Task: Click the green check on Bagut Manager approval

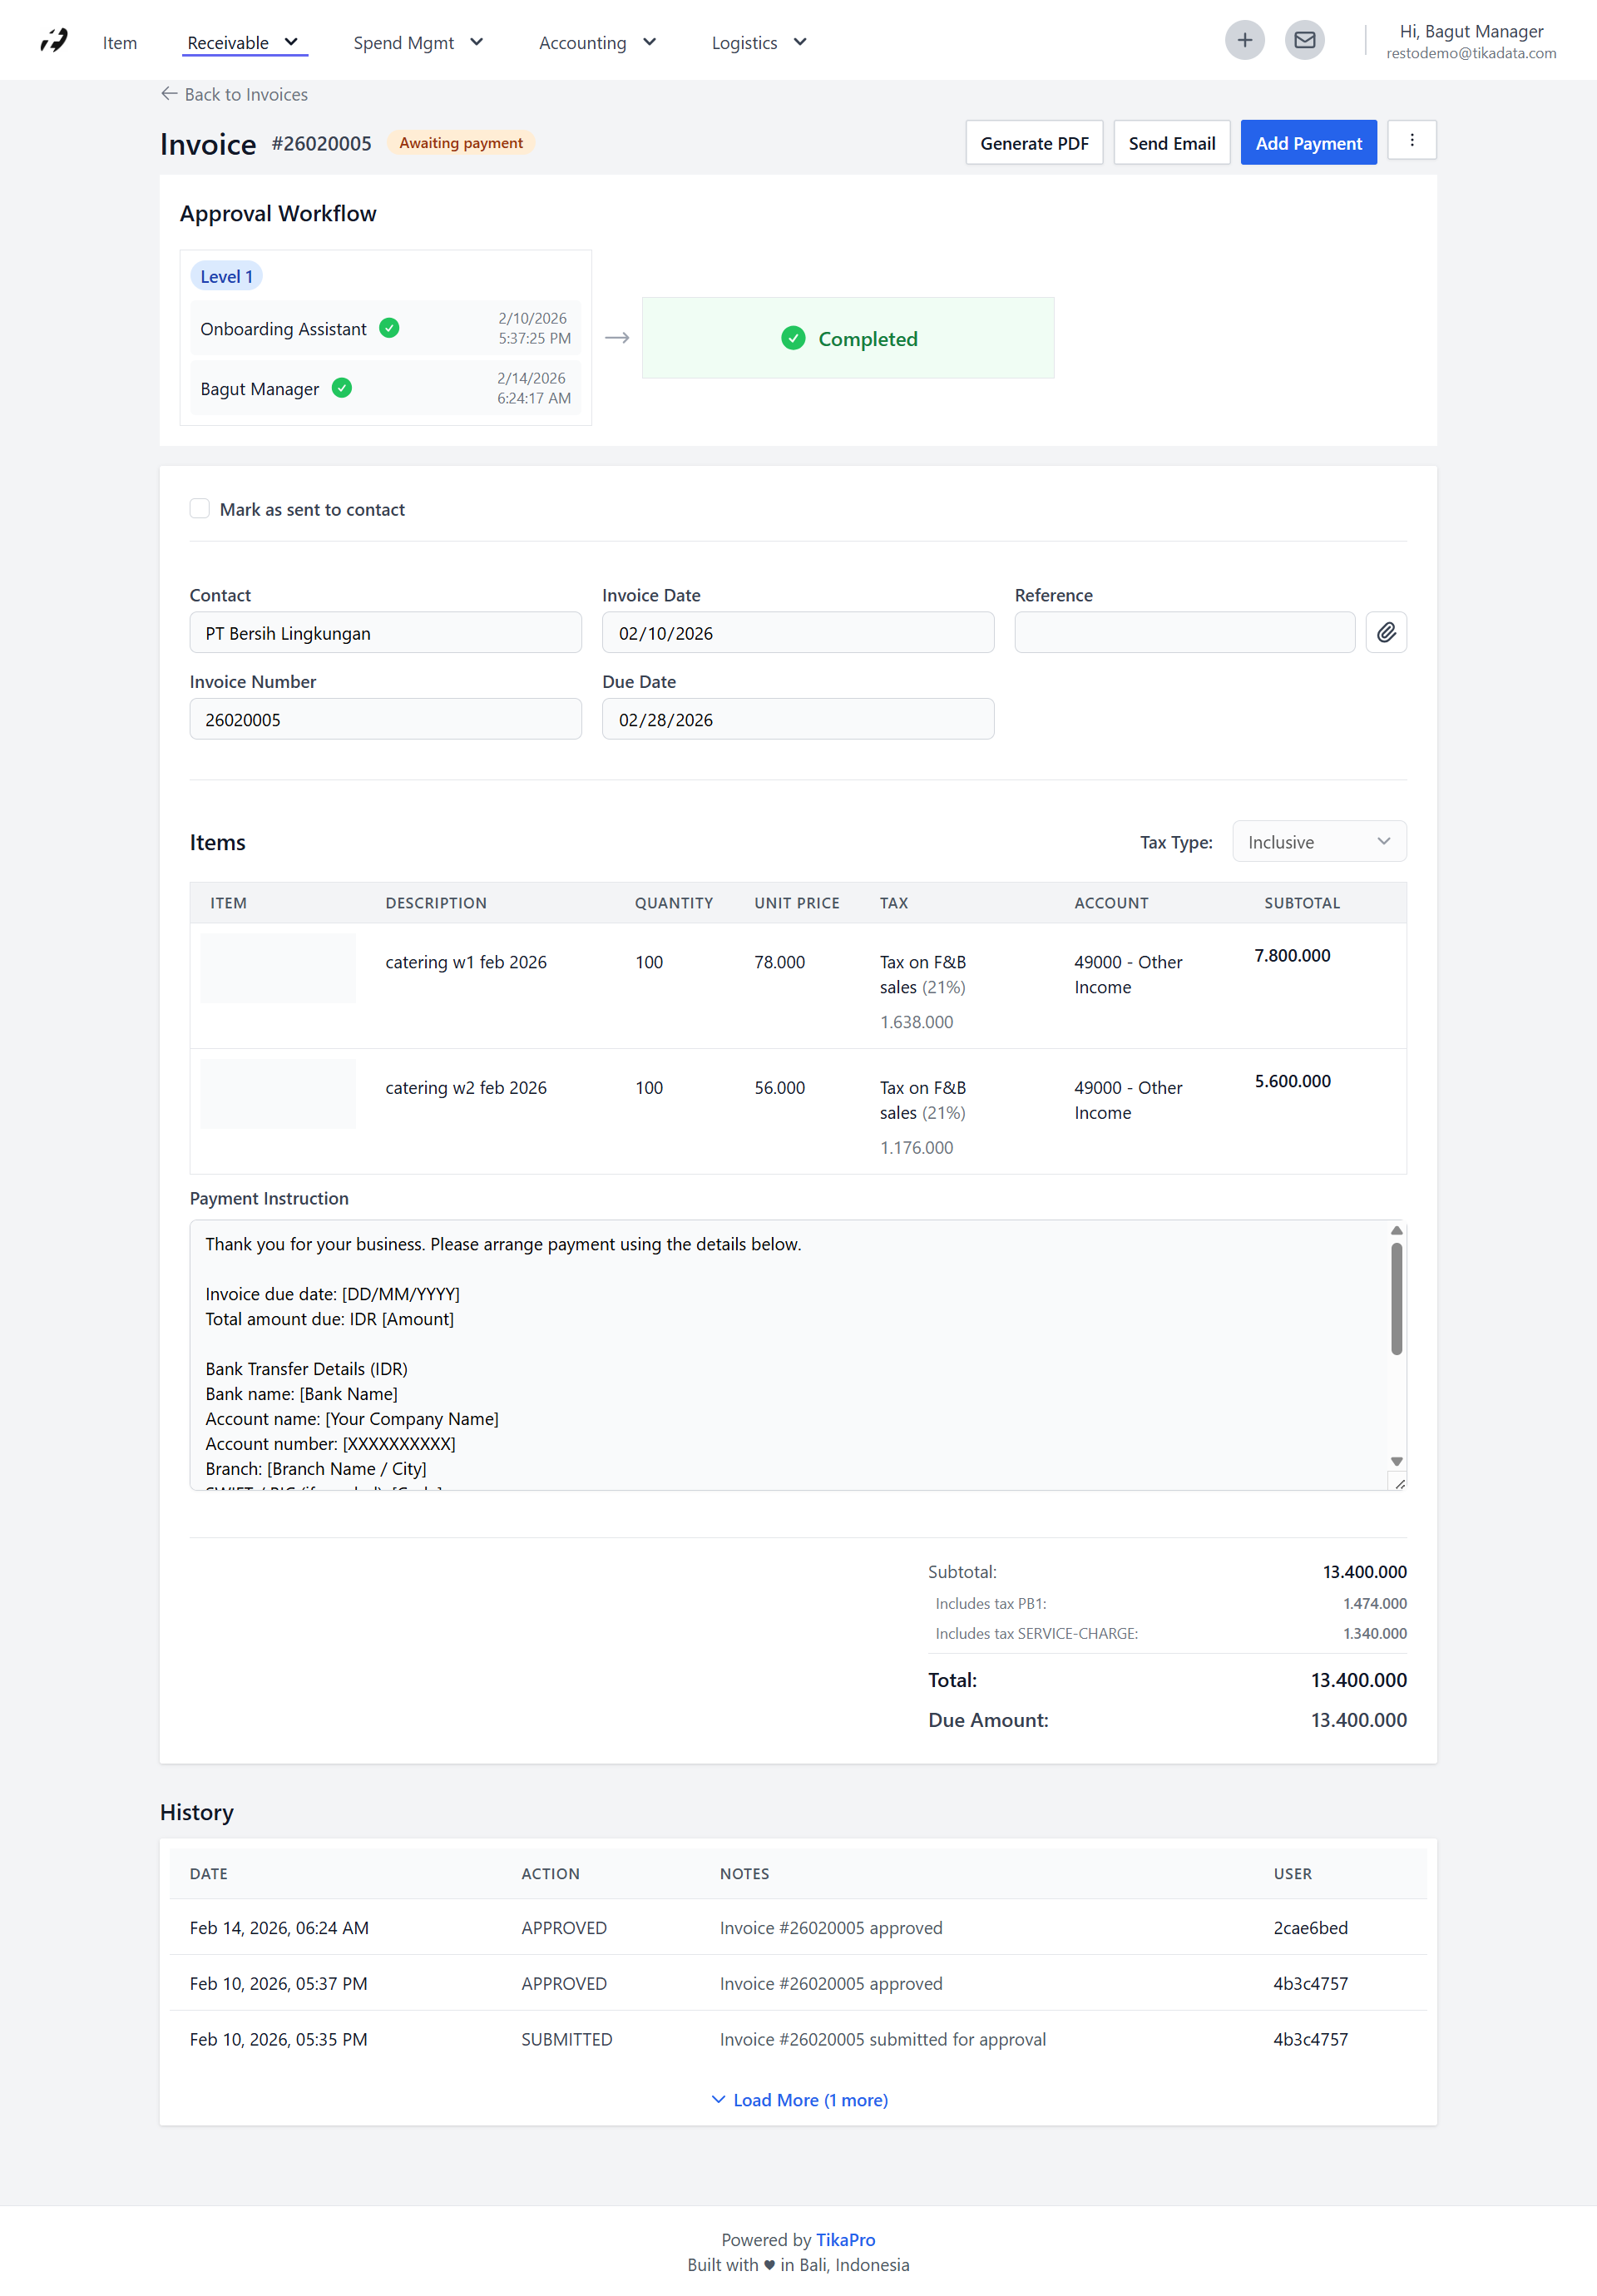Action: (x=341, y=388)
